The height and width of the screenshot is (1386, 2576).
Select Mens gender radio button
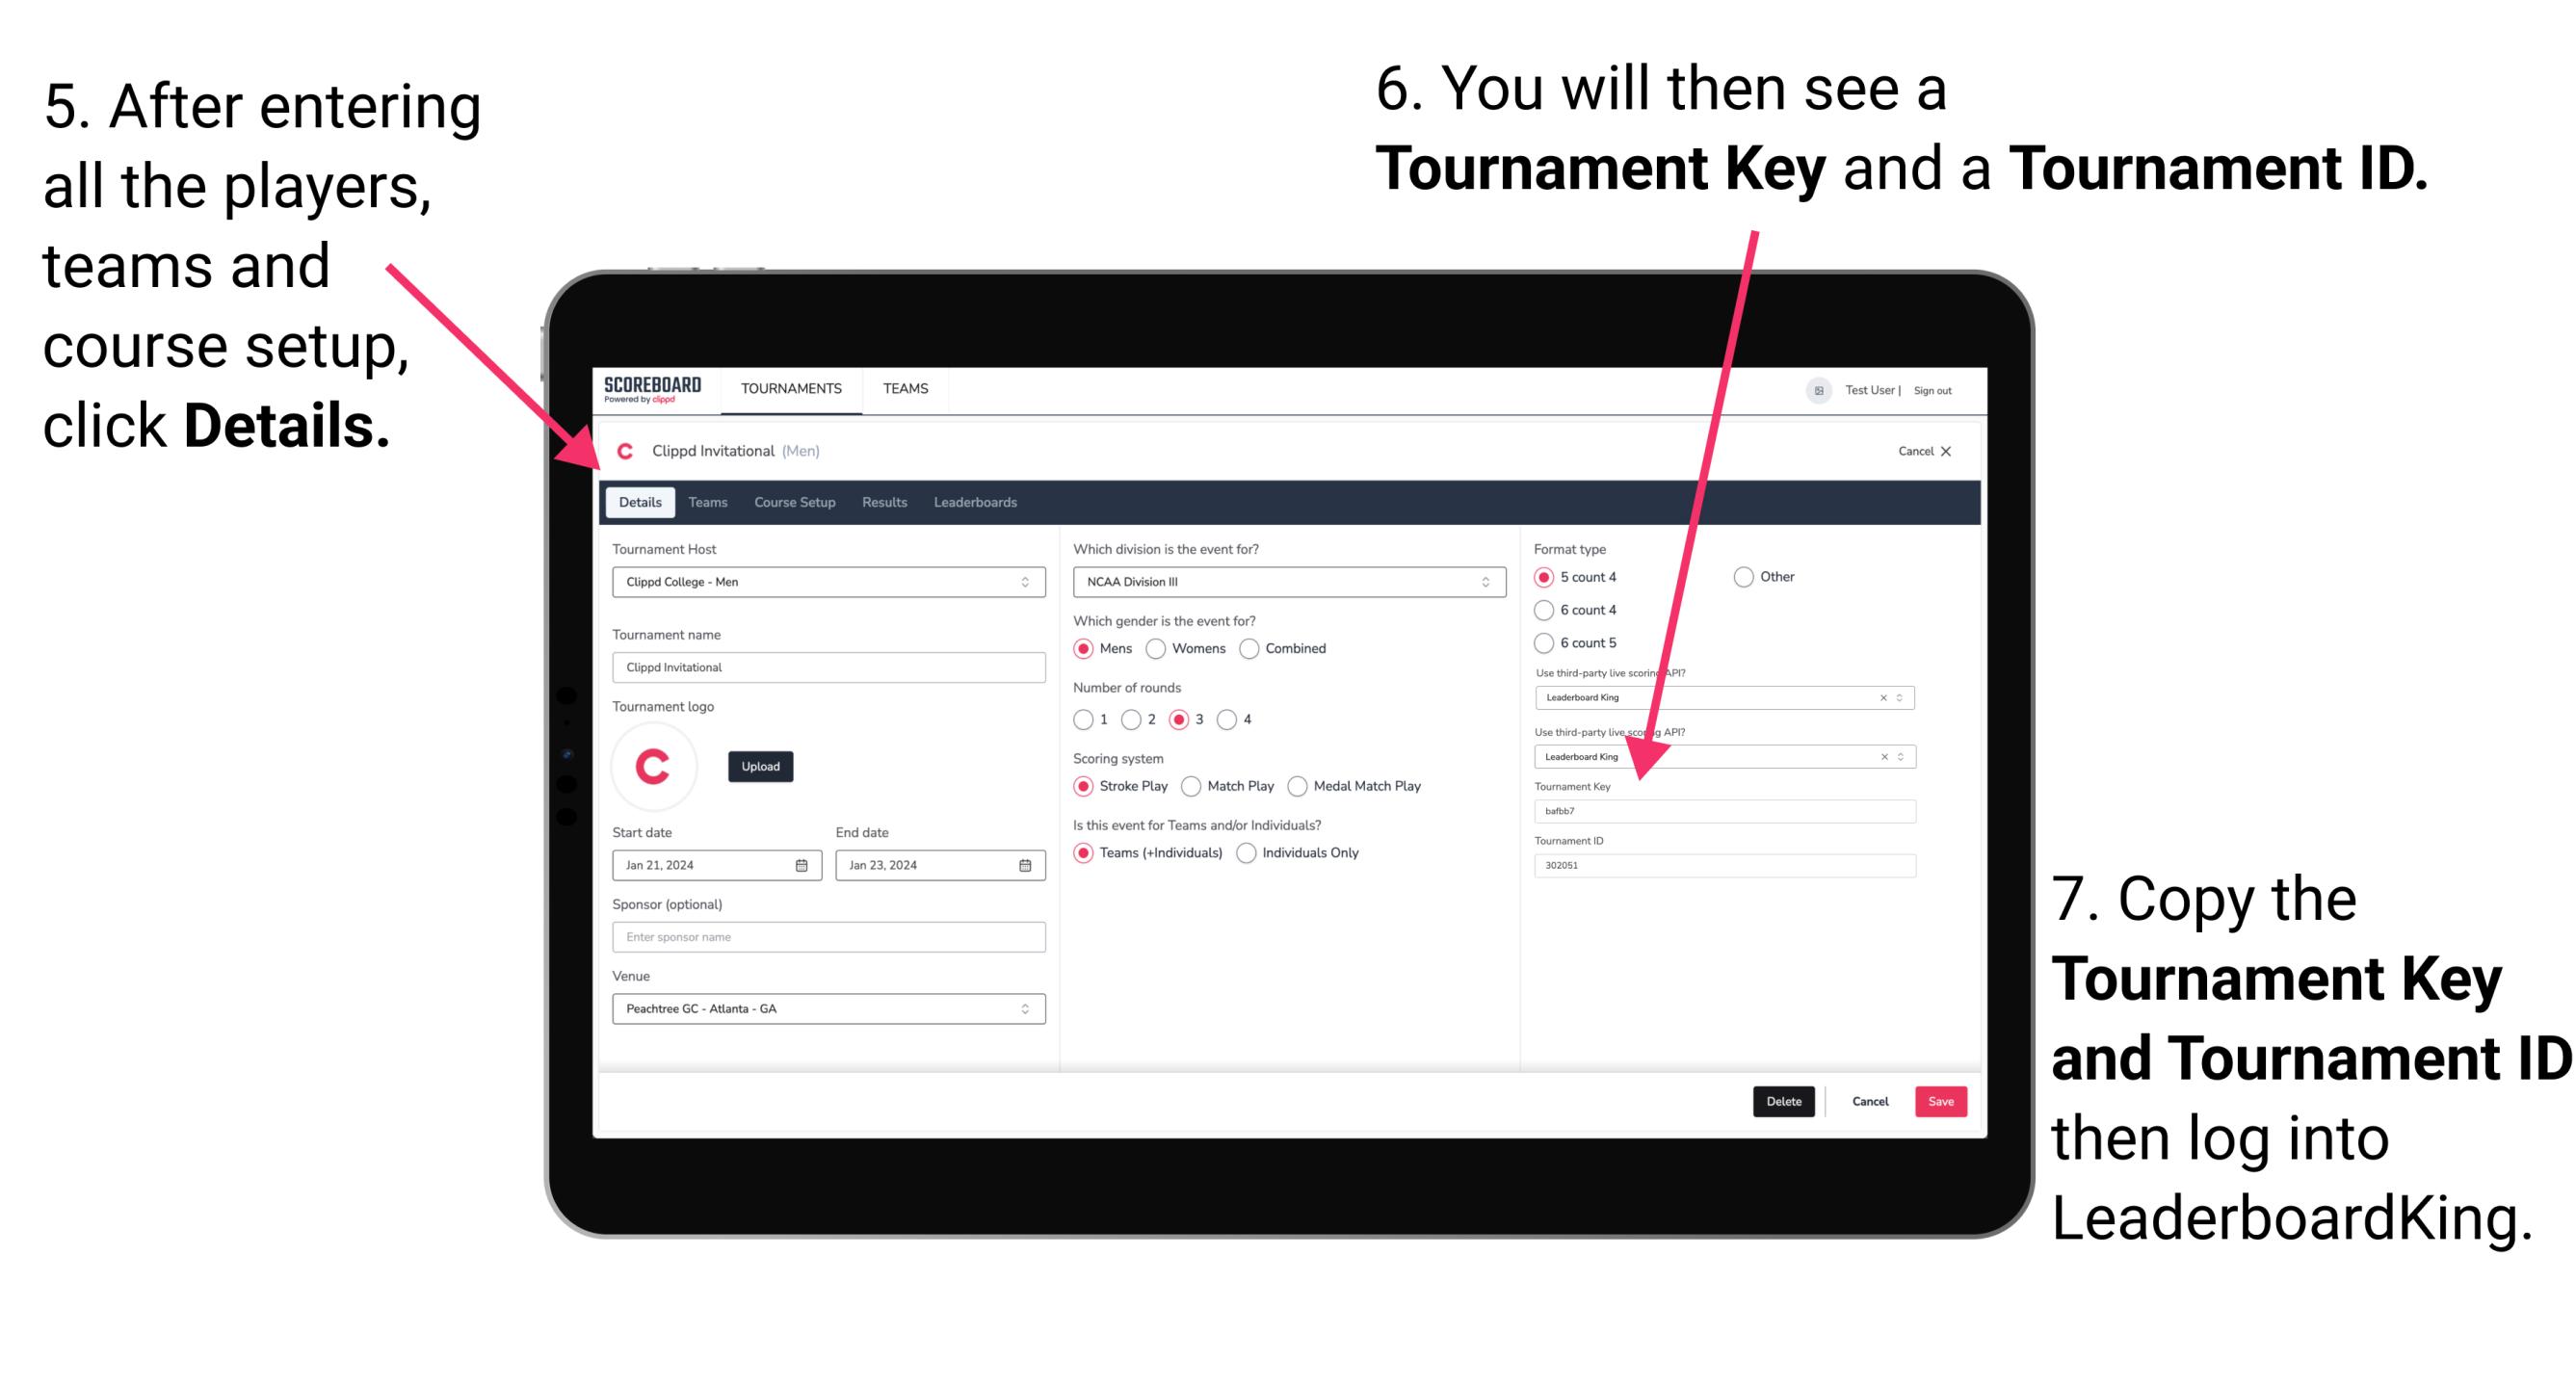pos(1088,650)
